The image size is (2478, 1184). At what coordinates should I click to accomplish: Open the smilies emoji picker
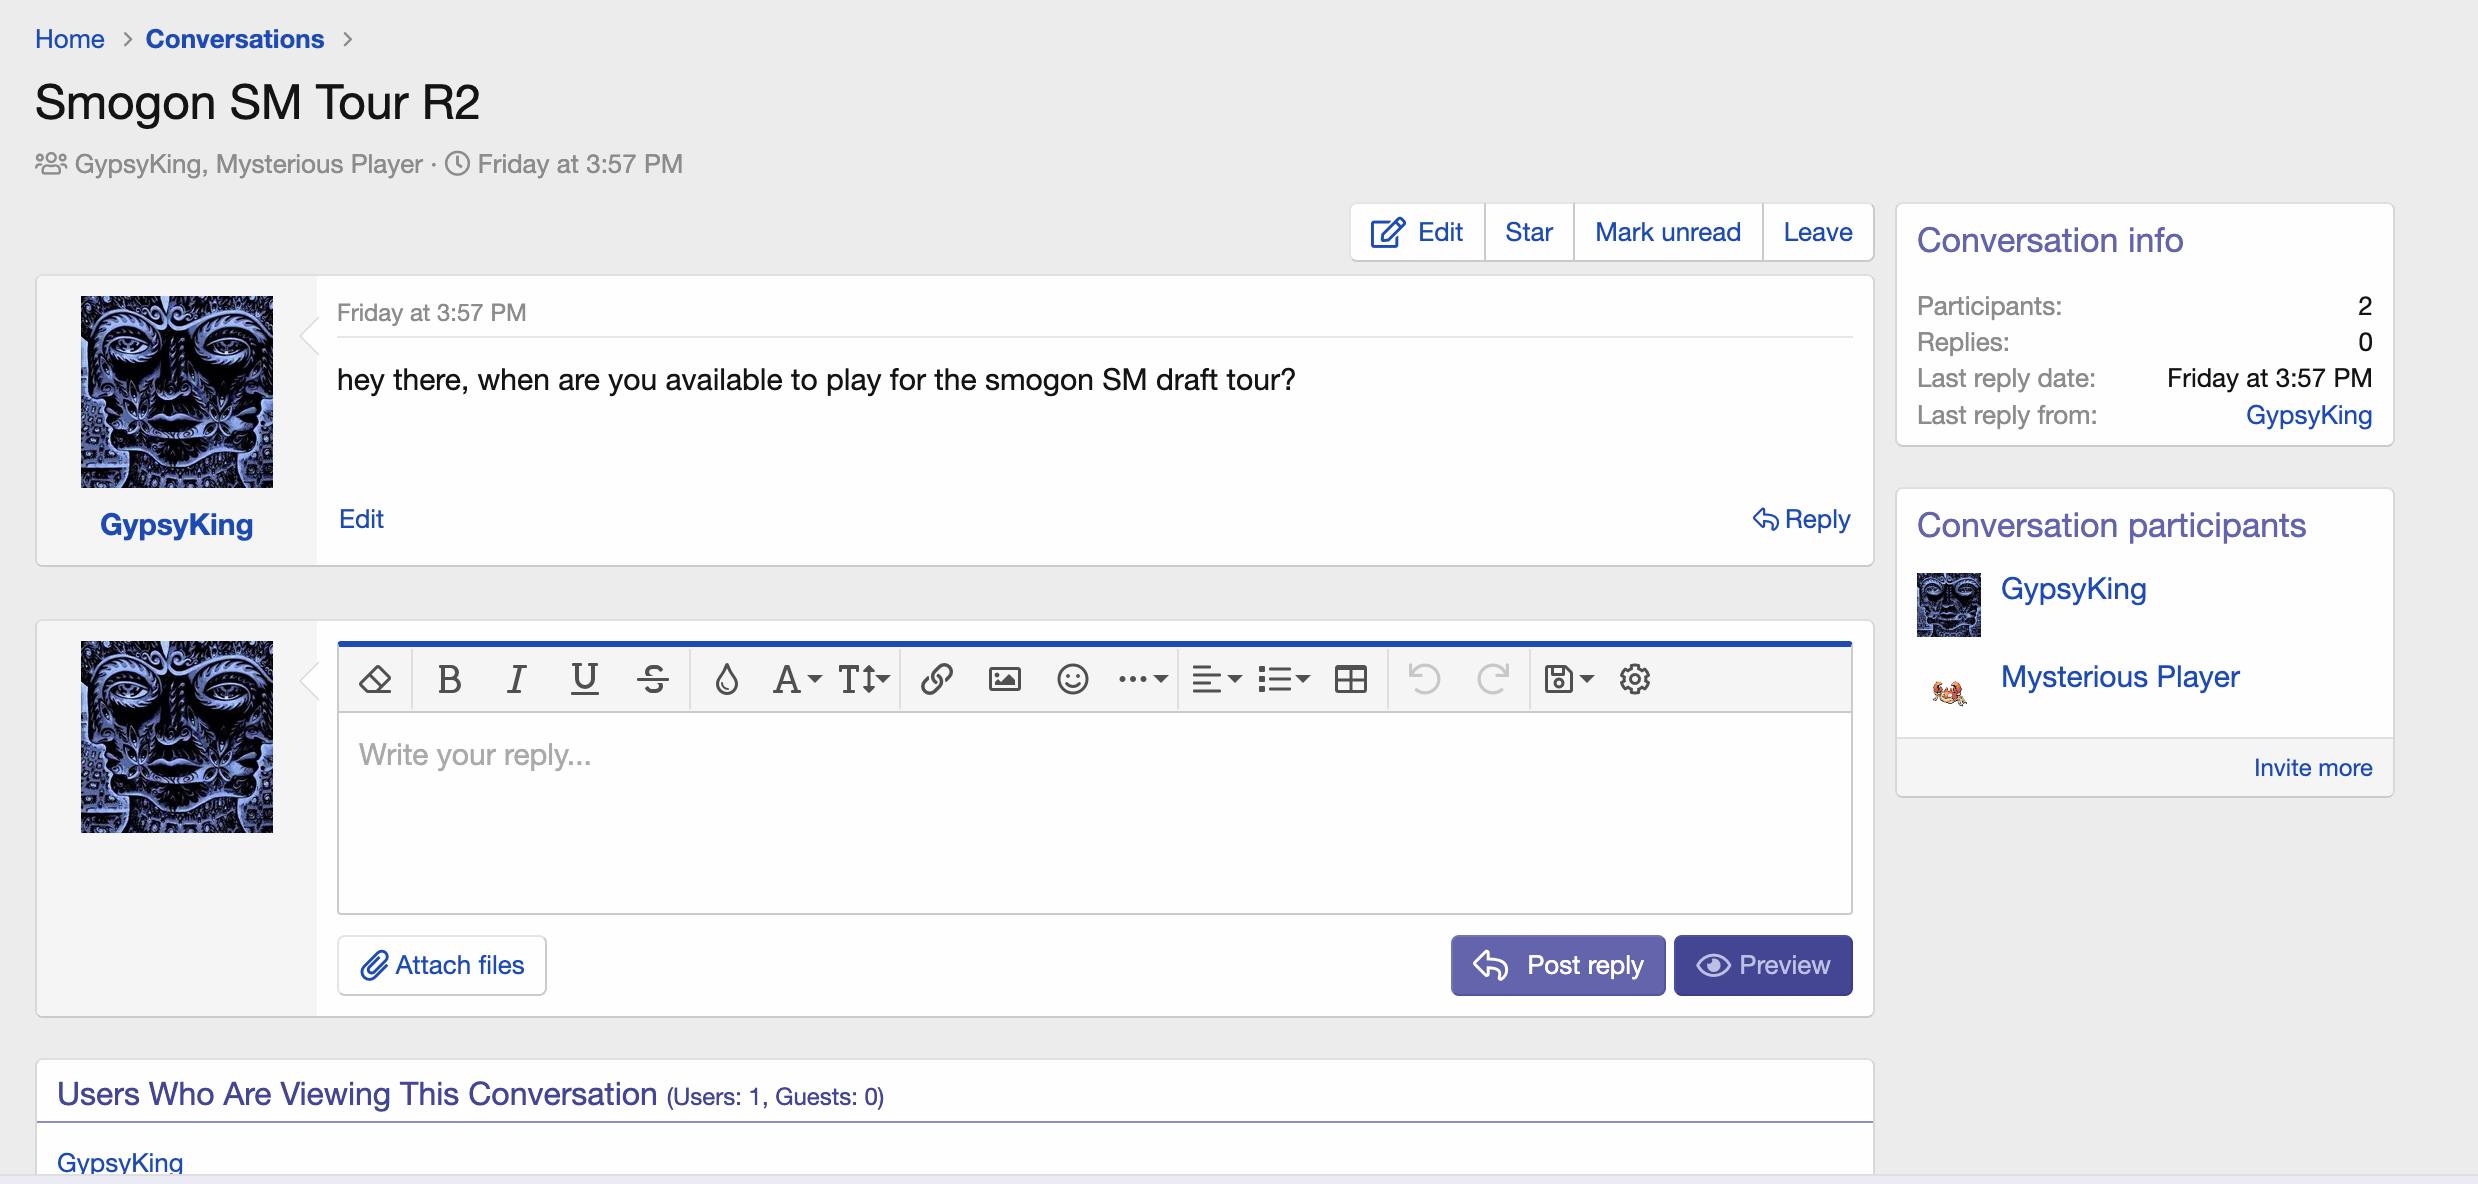pos(1072,680)
